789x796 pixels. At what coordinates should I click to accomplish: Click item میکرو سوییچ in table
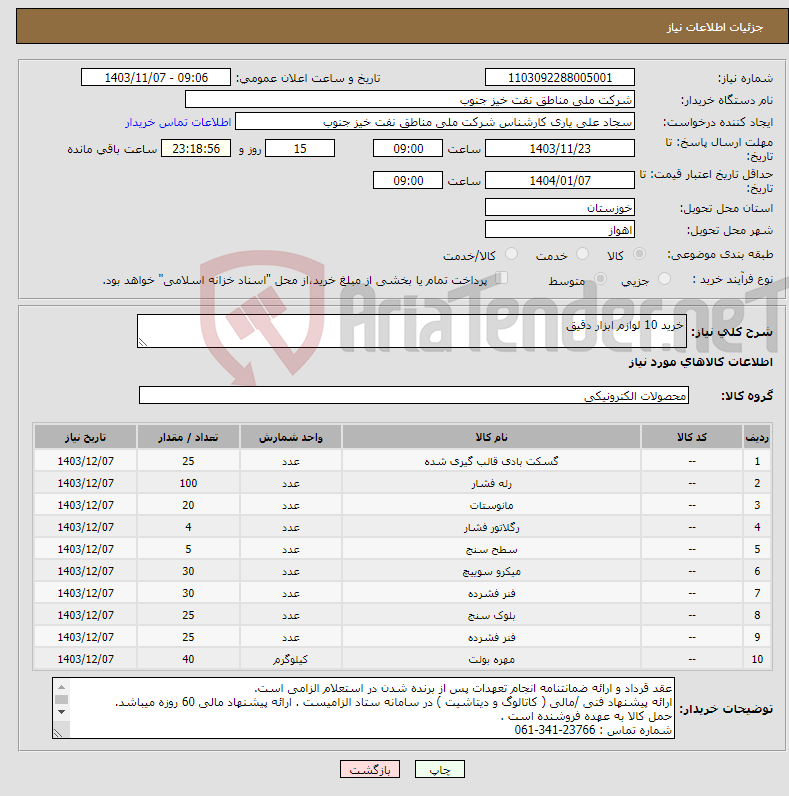tap(491, 571)
